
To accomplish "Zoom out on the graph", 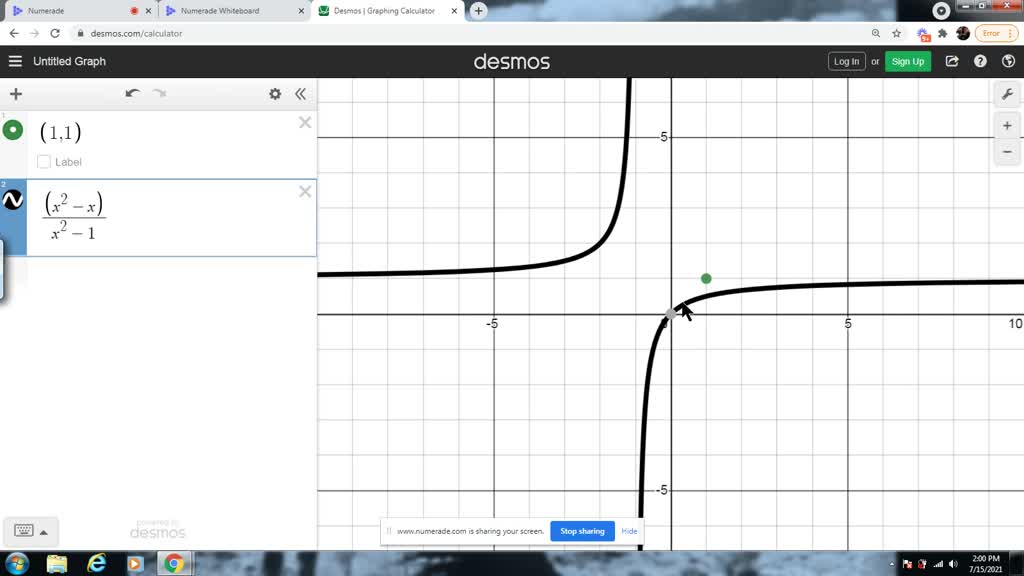I will (x=1007, y=152).
